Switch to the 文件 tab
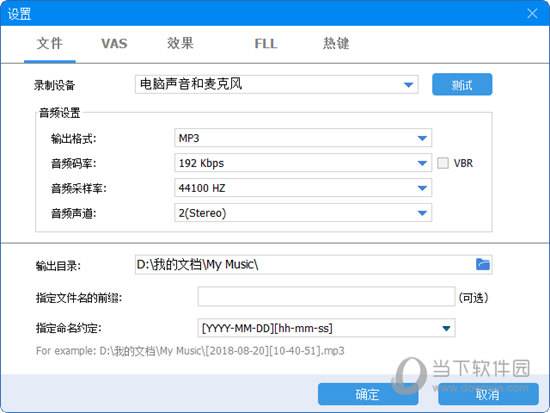The width and height of the screenshot is (550, 413). pyautogui.click(x=49, y=44)
